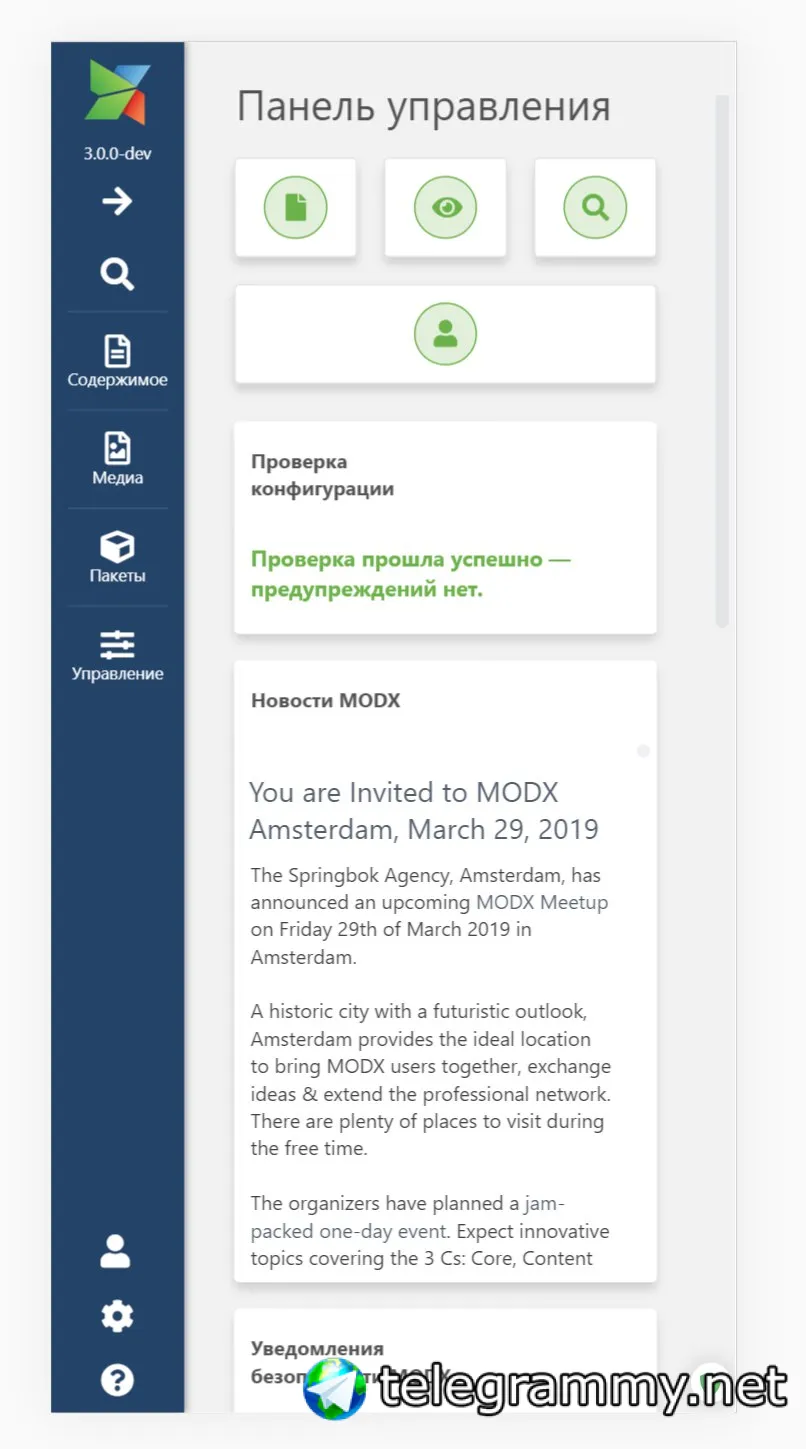The image size is (806, 1449).
Task: Click the Новости MODX widget header
Action: pyautogui.click(x=325, y=700)
